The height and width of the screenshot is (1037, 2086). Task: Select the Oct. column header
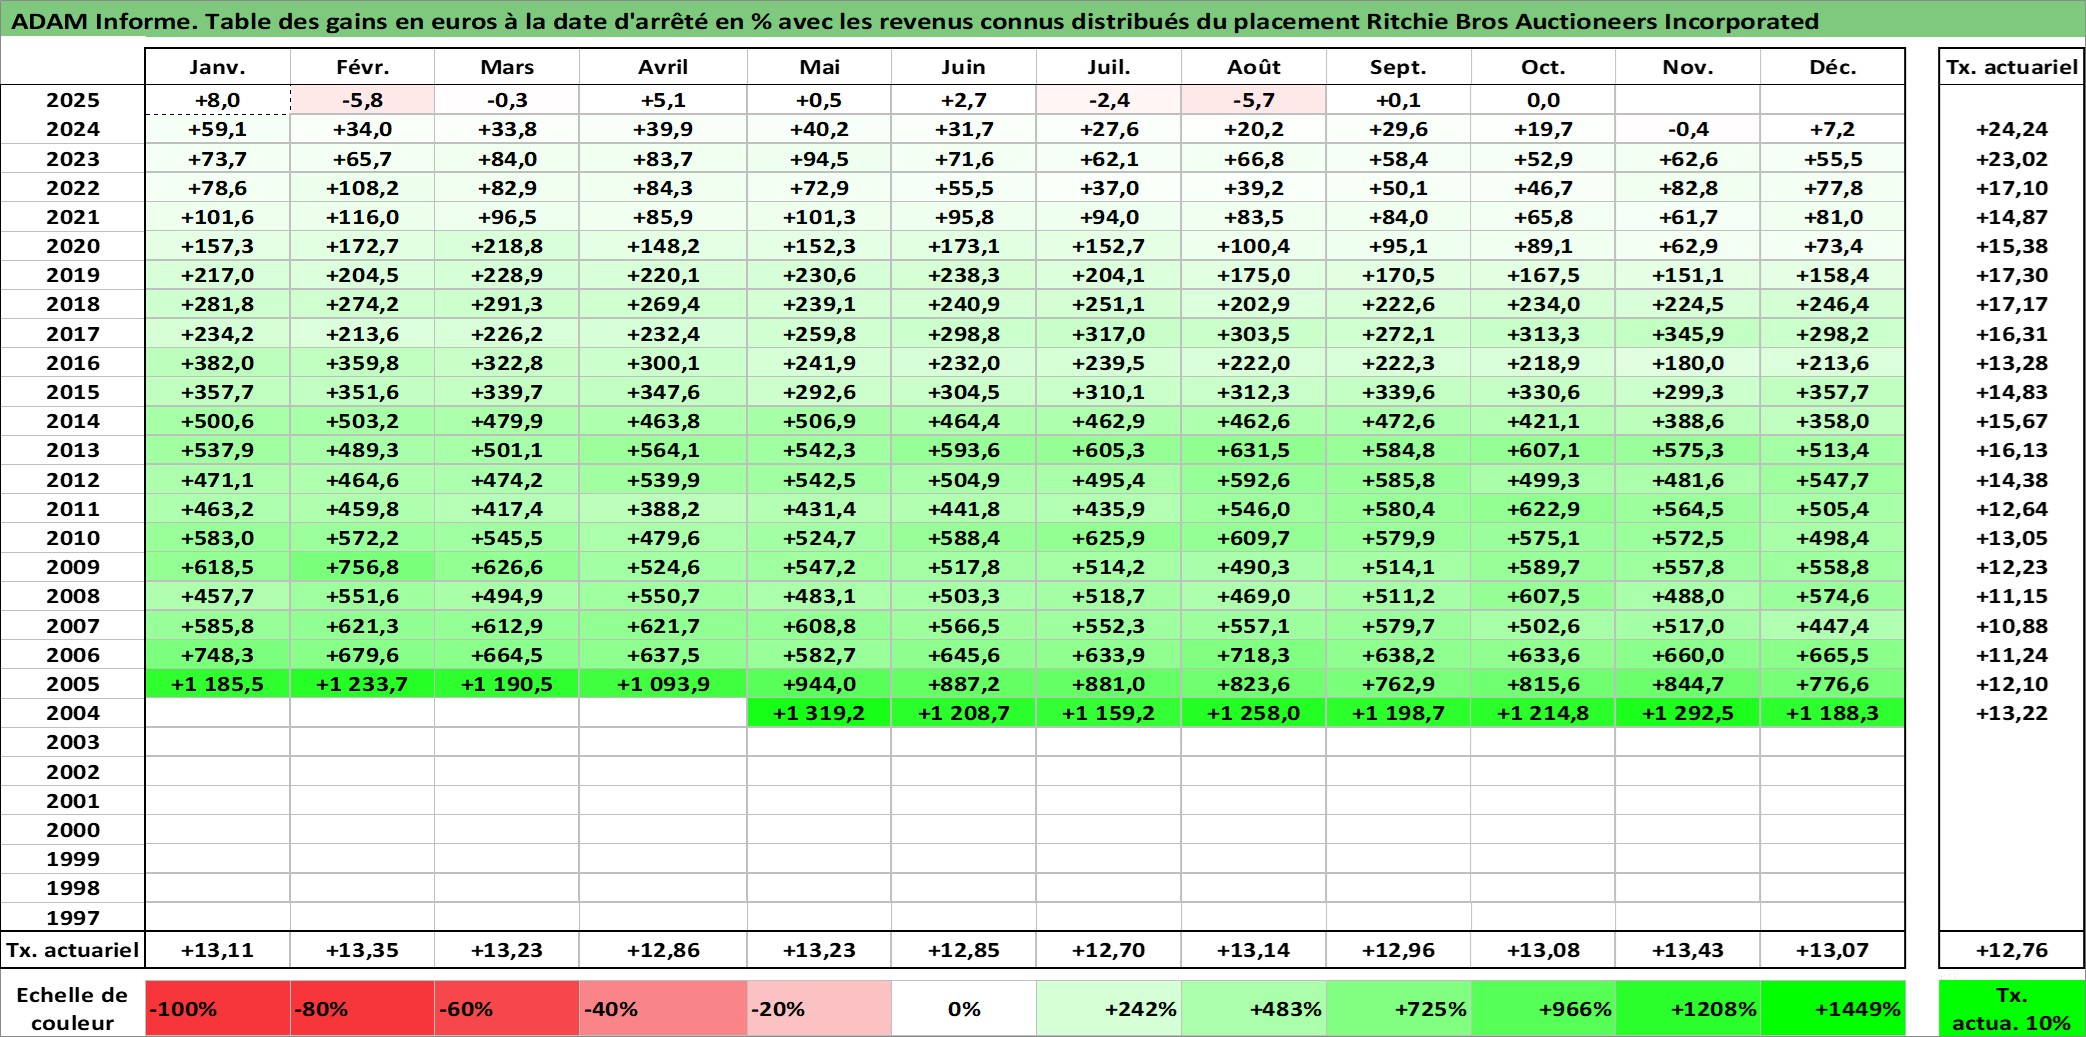[1543, 67]
